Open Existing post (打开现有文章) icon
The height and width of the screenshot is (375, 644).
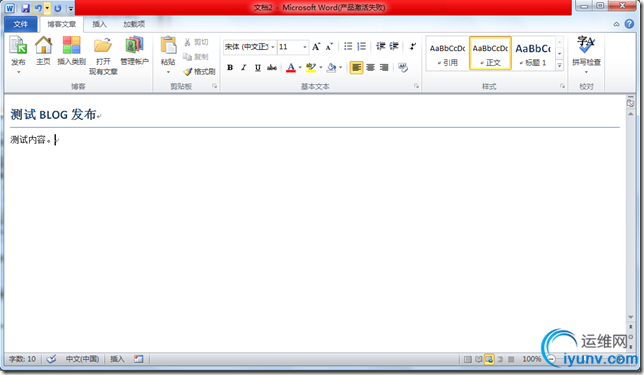[103, 45]
